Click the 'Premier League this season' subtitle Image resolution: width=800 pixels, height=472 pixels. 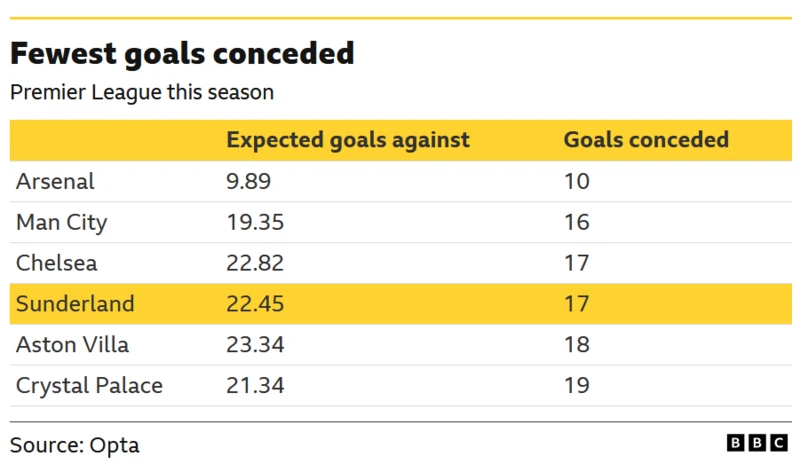(142, 93)
